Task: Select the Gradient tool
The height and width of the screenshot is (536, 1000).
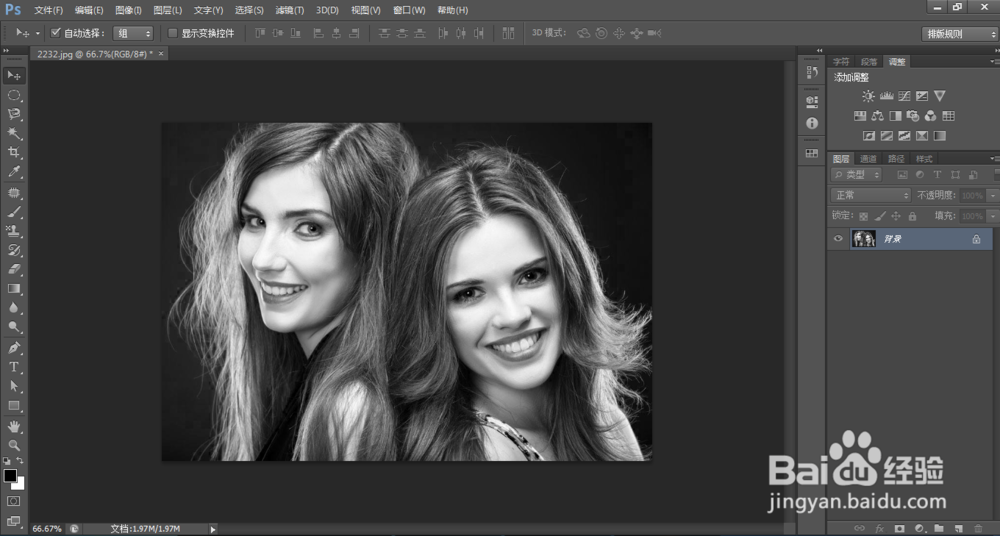Action: (13, 288)
